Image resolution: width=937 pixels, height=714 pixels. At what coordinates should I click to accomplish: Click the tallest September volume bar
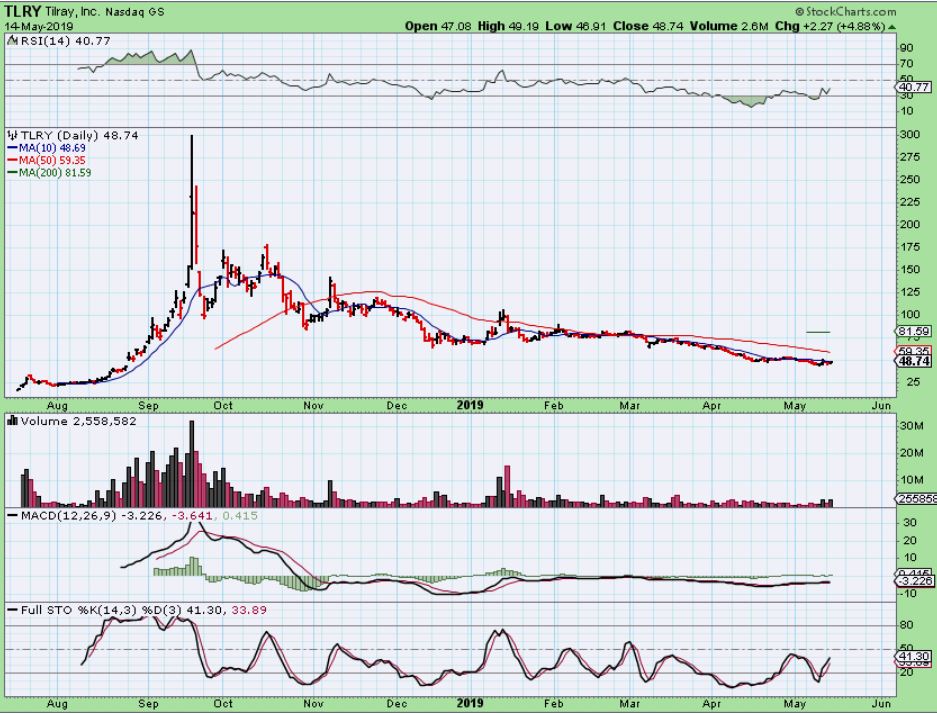click(191, 464)
